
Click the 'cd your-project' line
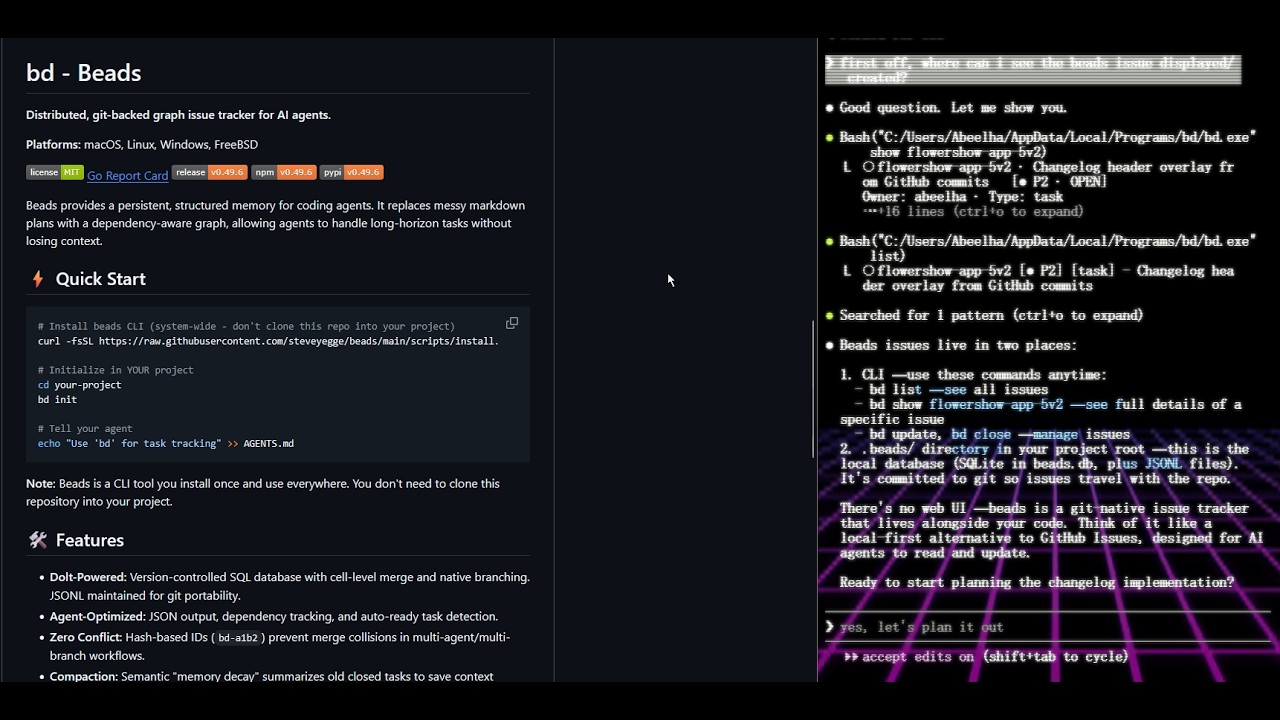(79, 385)
